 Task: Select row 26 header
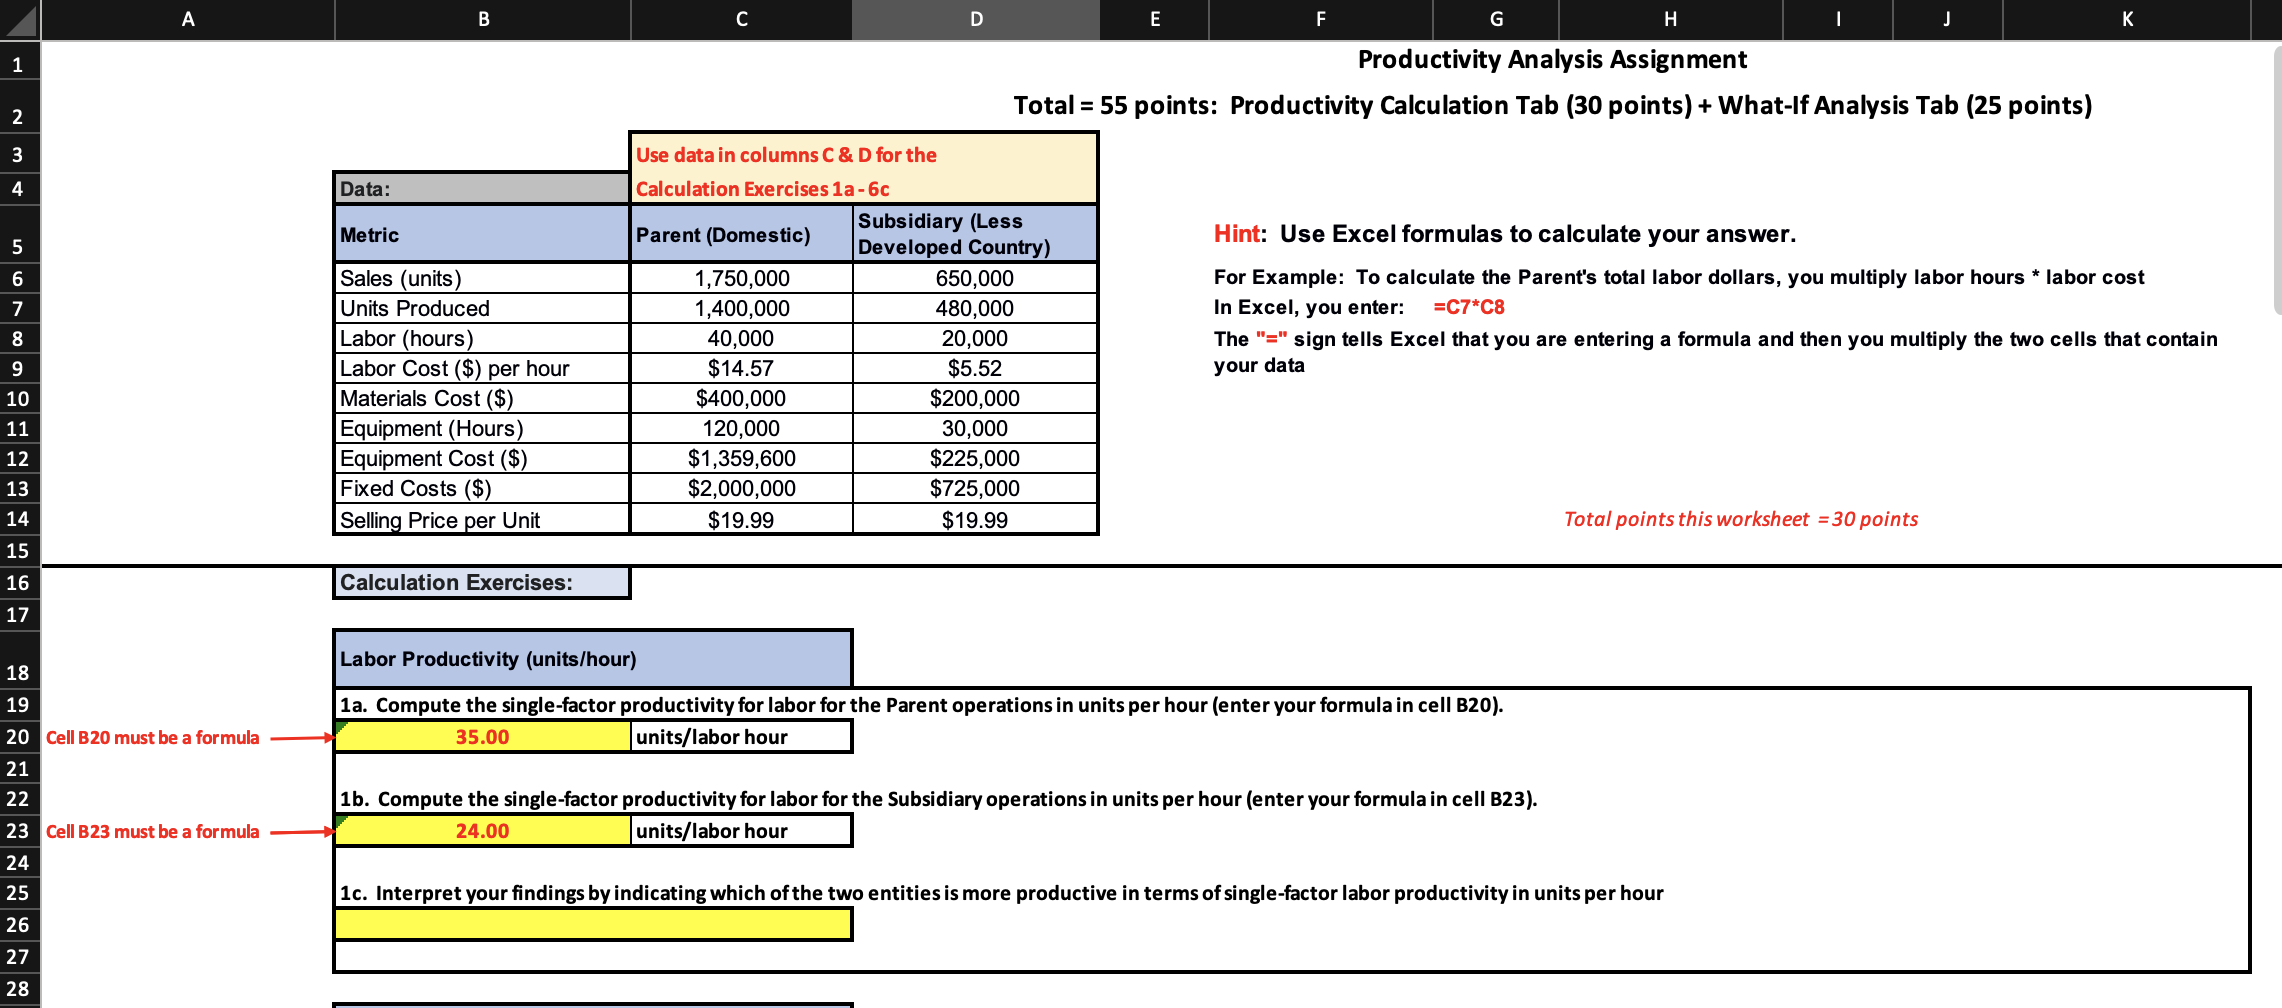19,925
